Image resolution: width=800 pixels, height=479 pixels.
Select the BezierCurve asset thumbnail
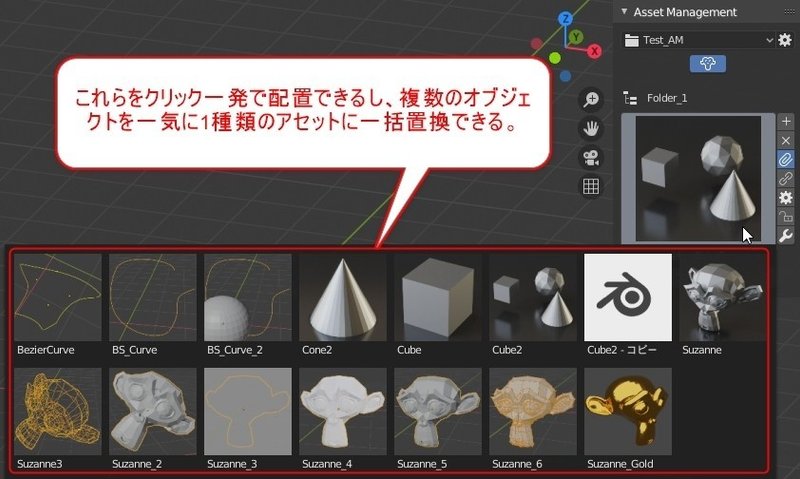[x=58, y=297]
